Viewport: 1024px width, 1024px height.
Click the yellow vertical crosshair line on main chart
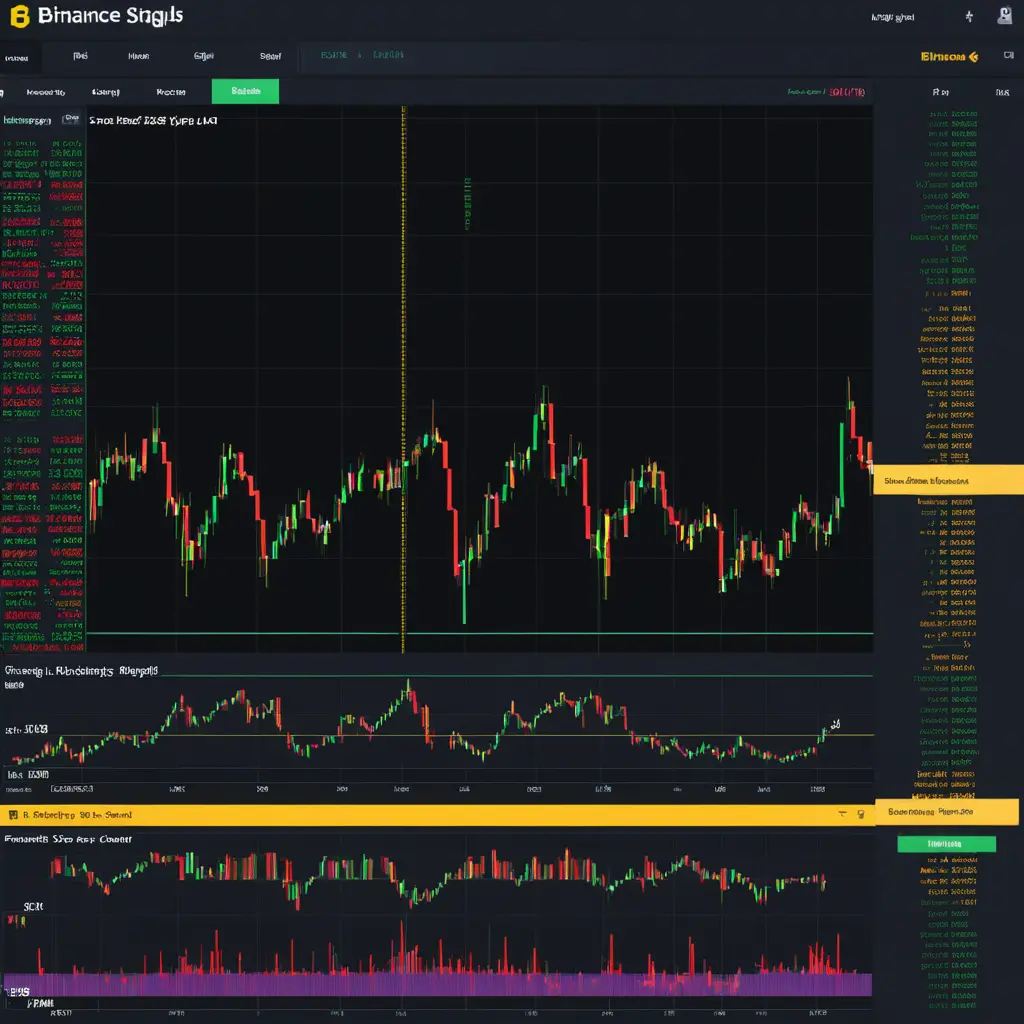tap(403, 300)
